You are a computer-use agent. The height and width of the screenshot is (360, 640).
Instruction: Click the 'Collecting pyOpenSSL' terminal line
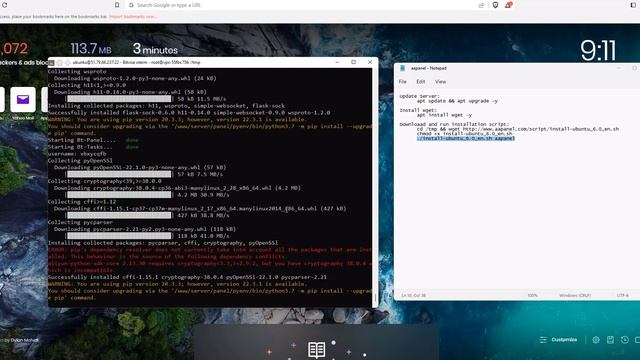pos(80,161)
